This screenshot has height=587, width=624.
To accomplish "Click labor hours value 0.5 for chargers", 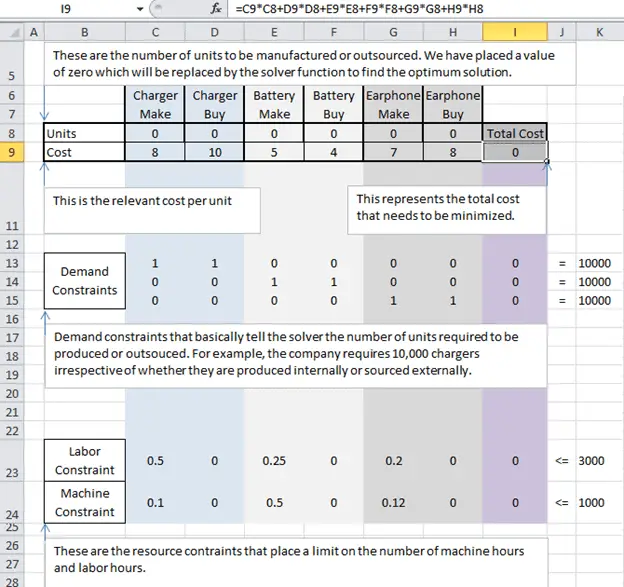I will [x=155, y=460].
